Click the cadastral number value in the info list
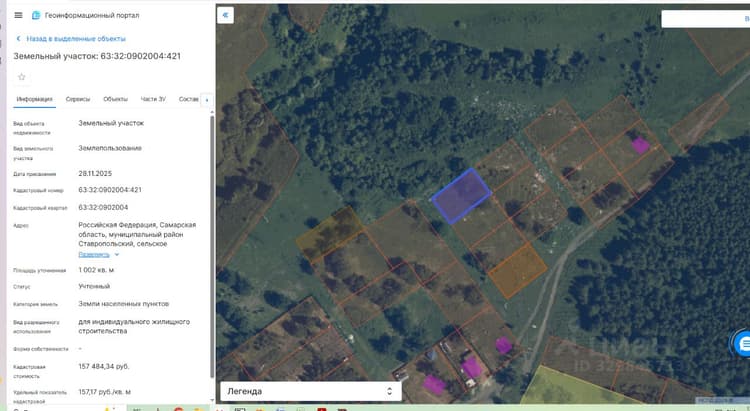The height and width of the screenshot is (411, 750). pyautogui.click(x=110, y=190)
